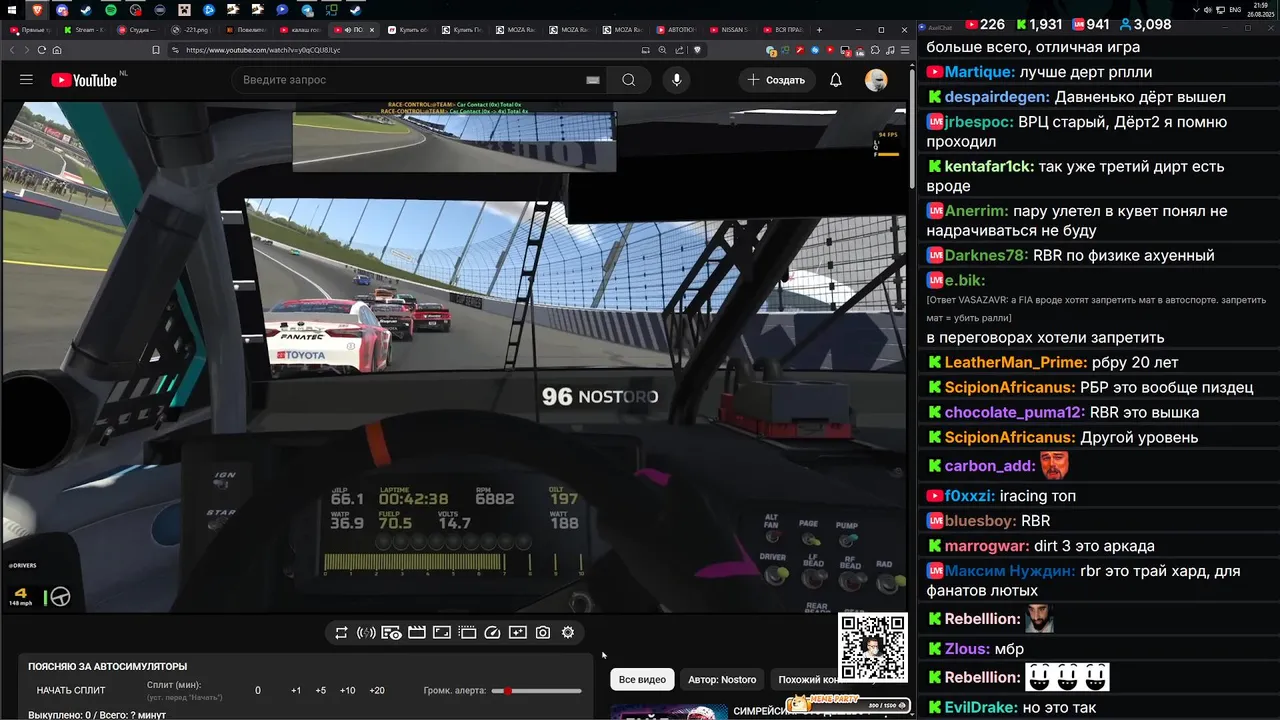Click the magnifier search button
This screenshot has width=1280, height=720.
(628, 80)
